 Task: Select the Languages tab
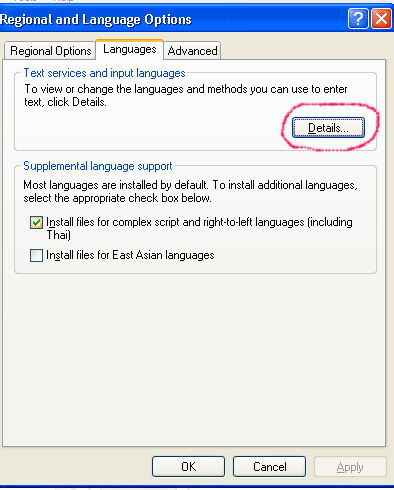[x=130, y=49]
